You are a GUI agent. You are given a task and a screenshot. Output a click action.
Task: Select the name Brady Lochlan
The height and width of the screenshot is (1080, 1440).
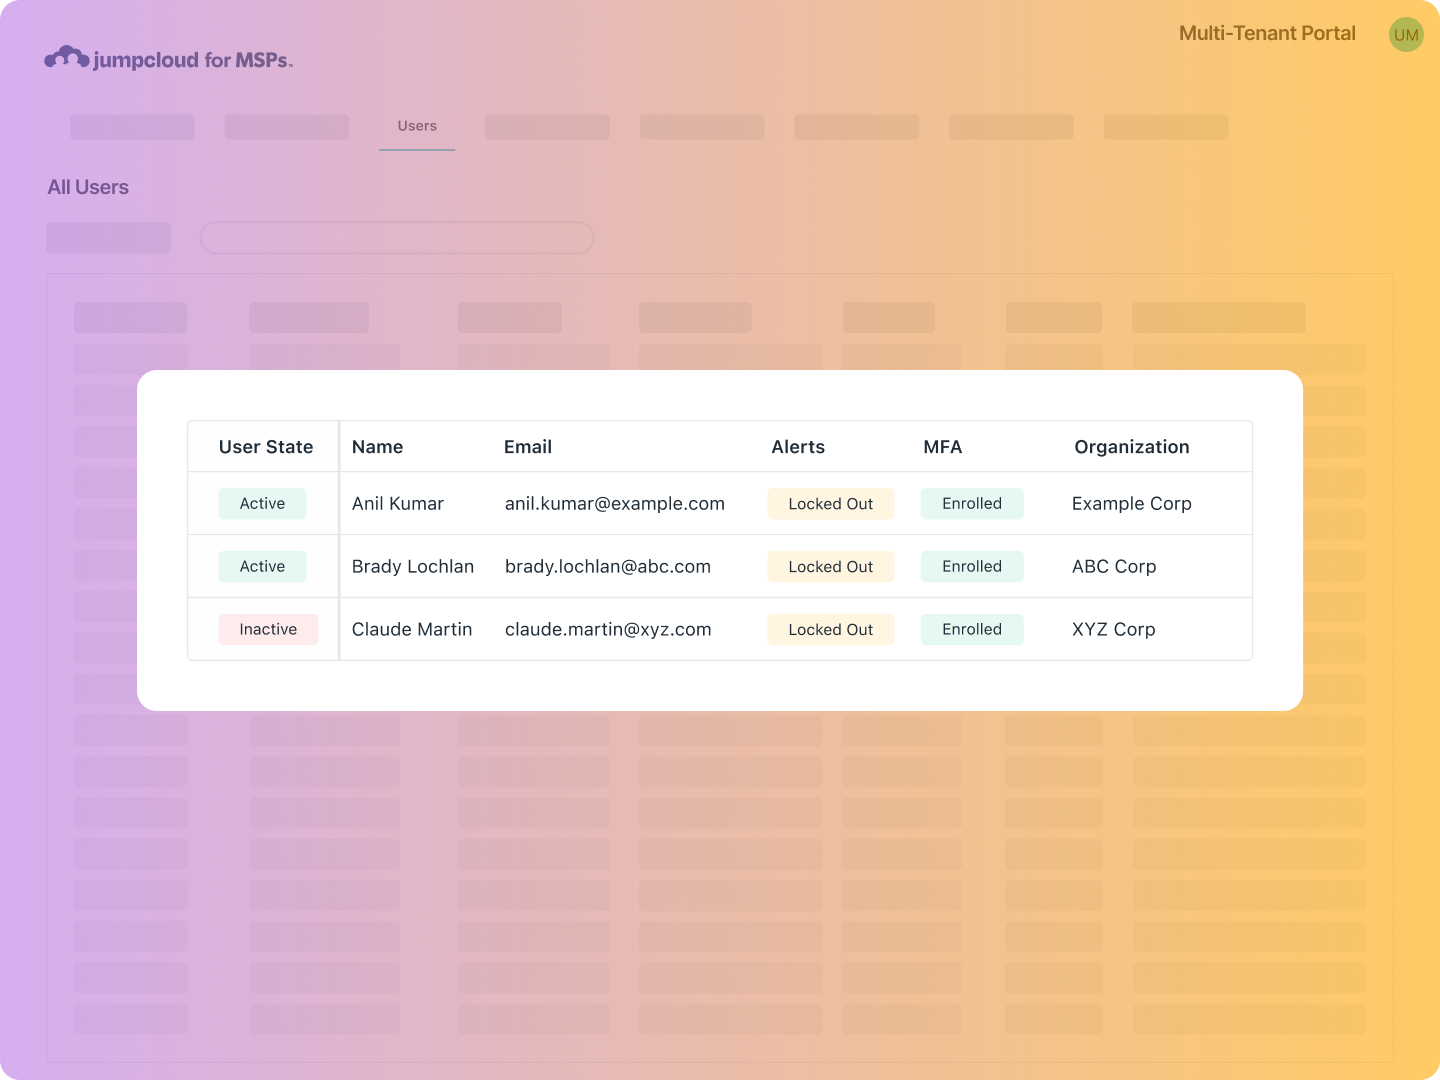413,567
